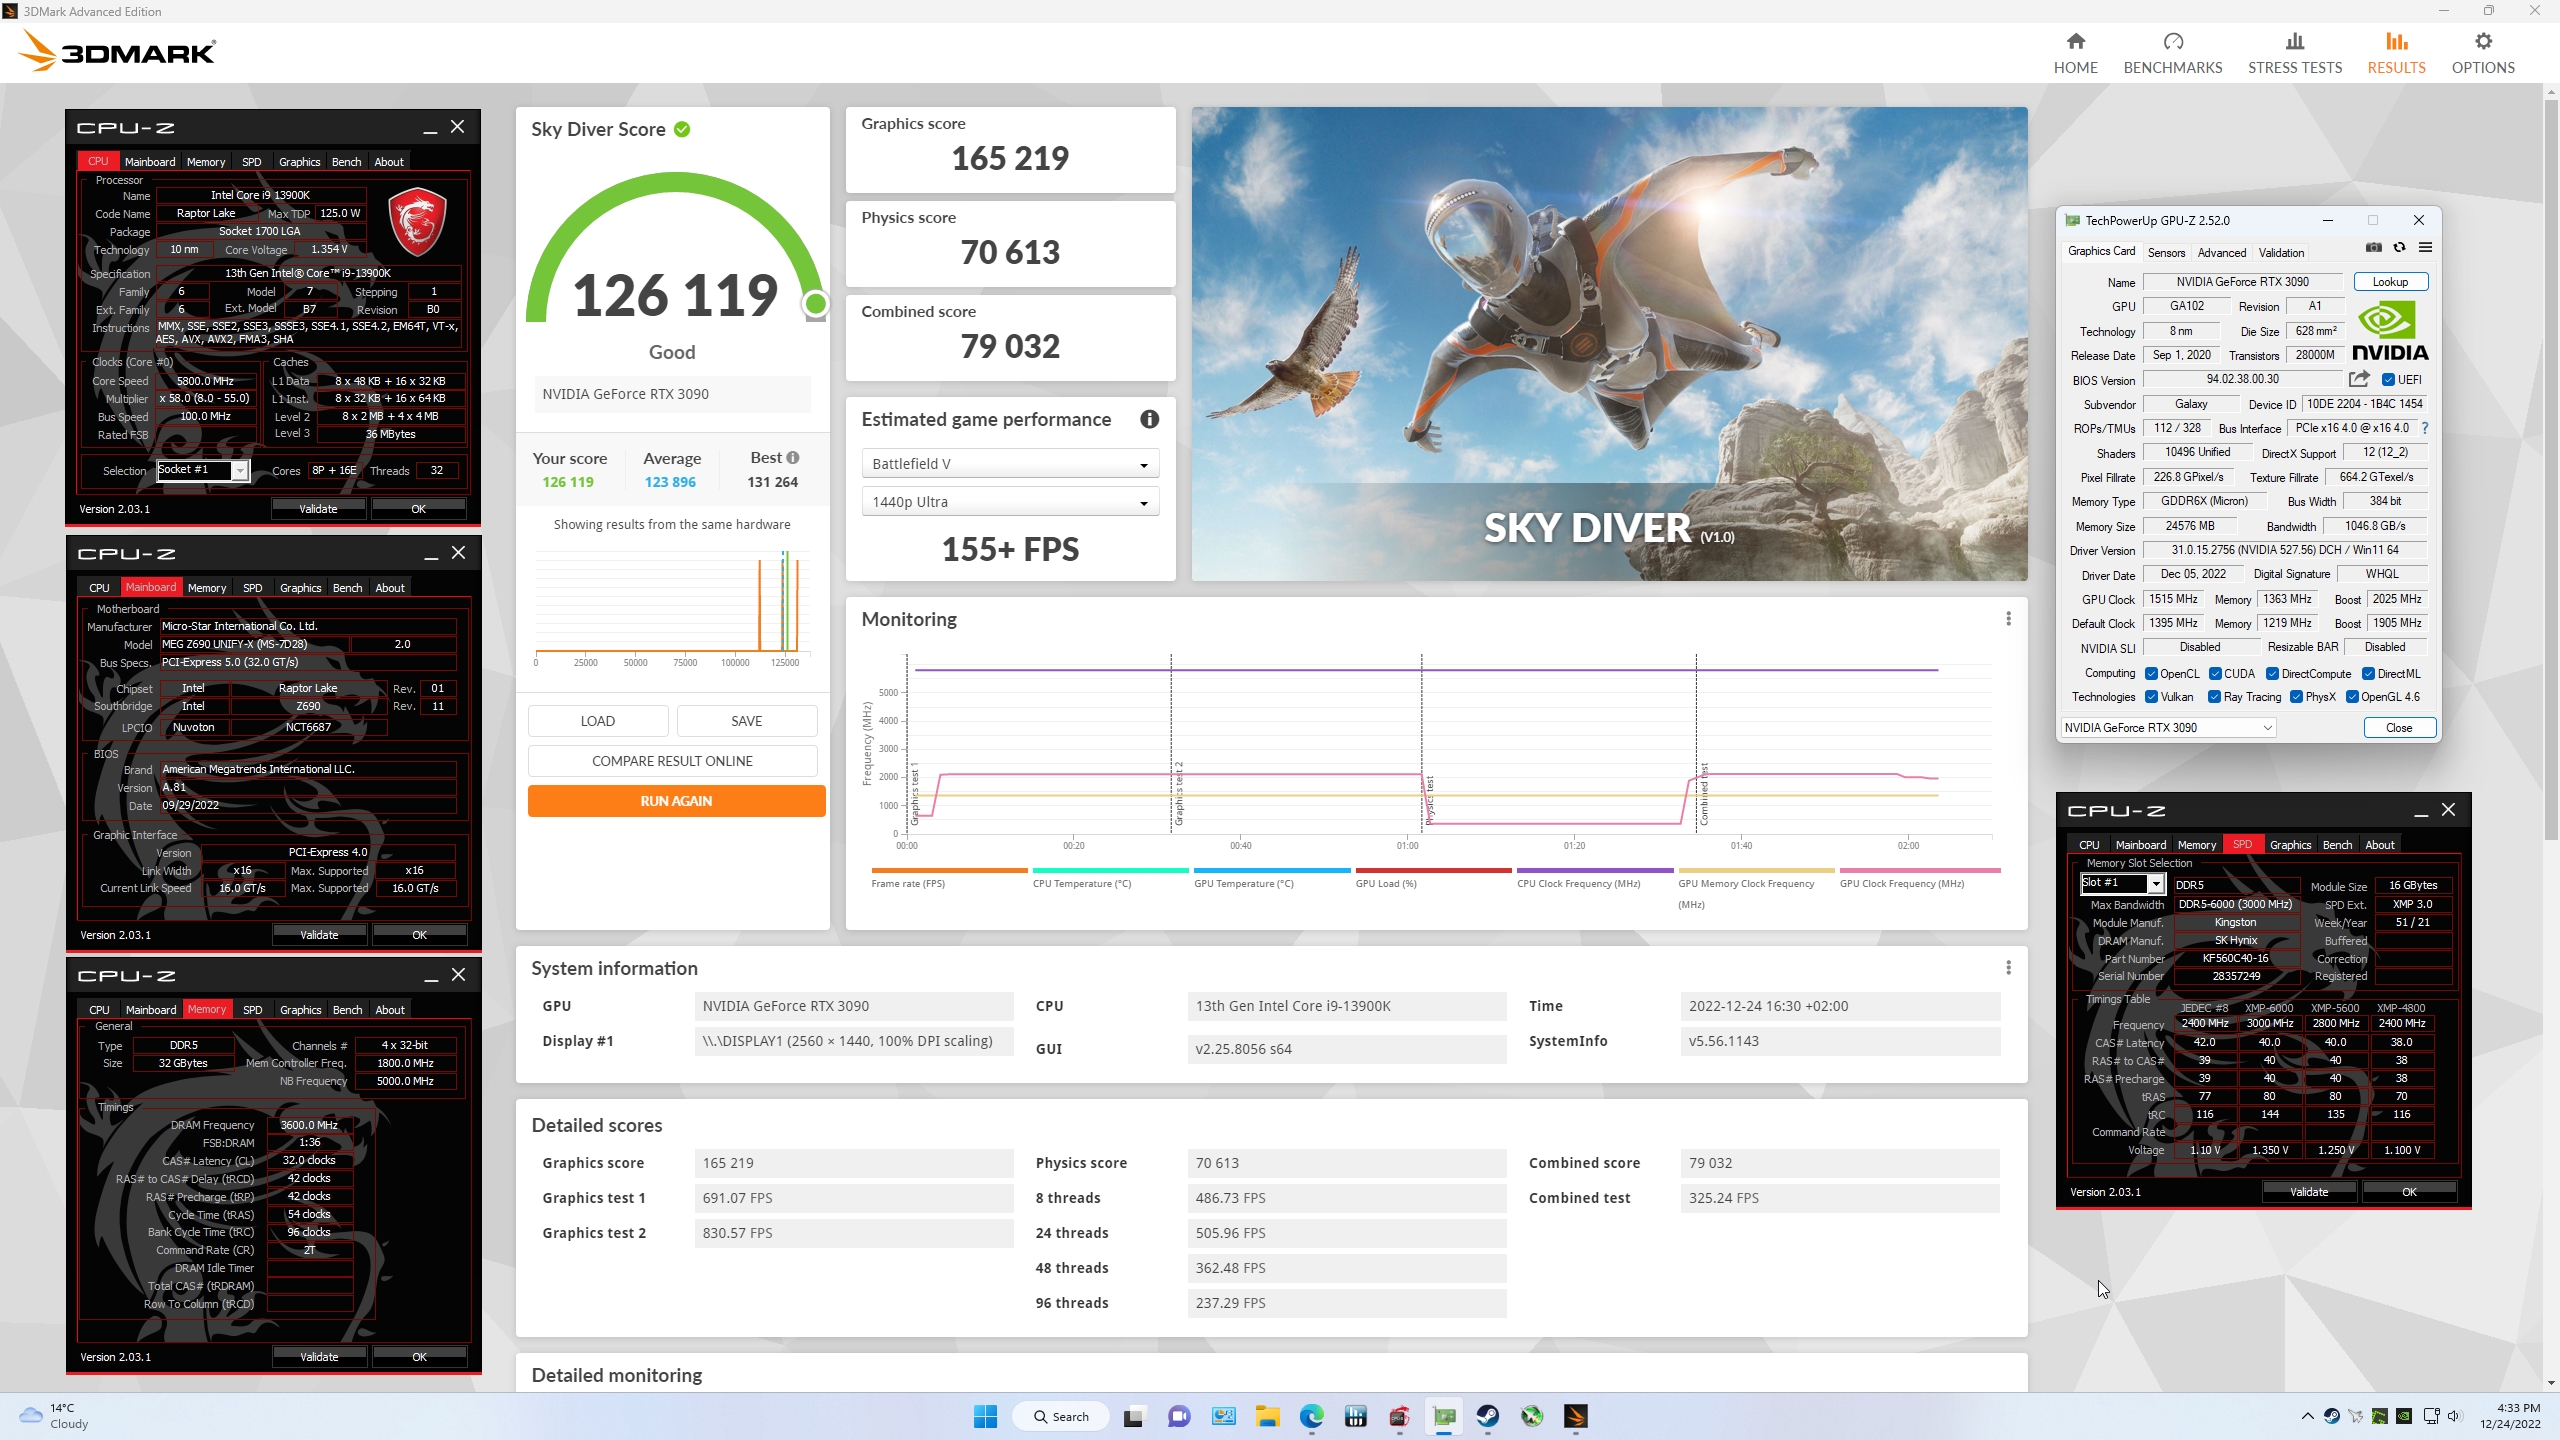Click the orange RUN AGAIN button

coord(676,801)
